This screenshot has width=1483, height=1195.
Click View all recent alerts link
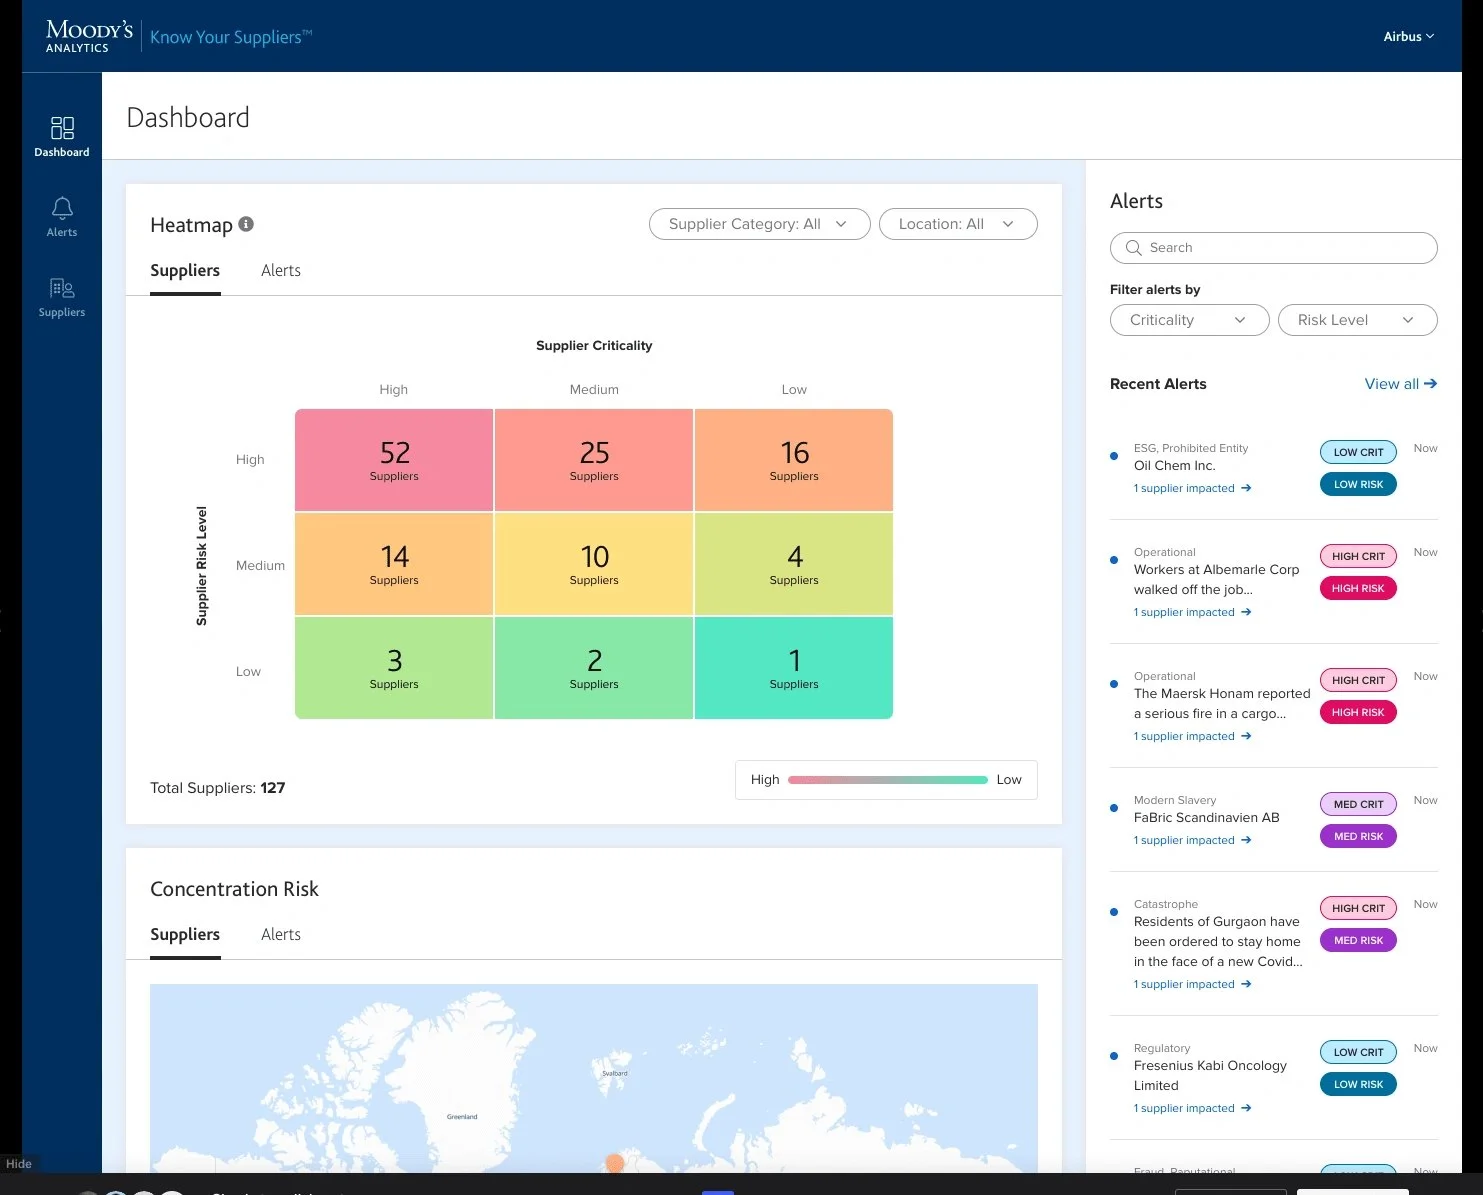1401,383
